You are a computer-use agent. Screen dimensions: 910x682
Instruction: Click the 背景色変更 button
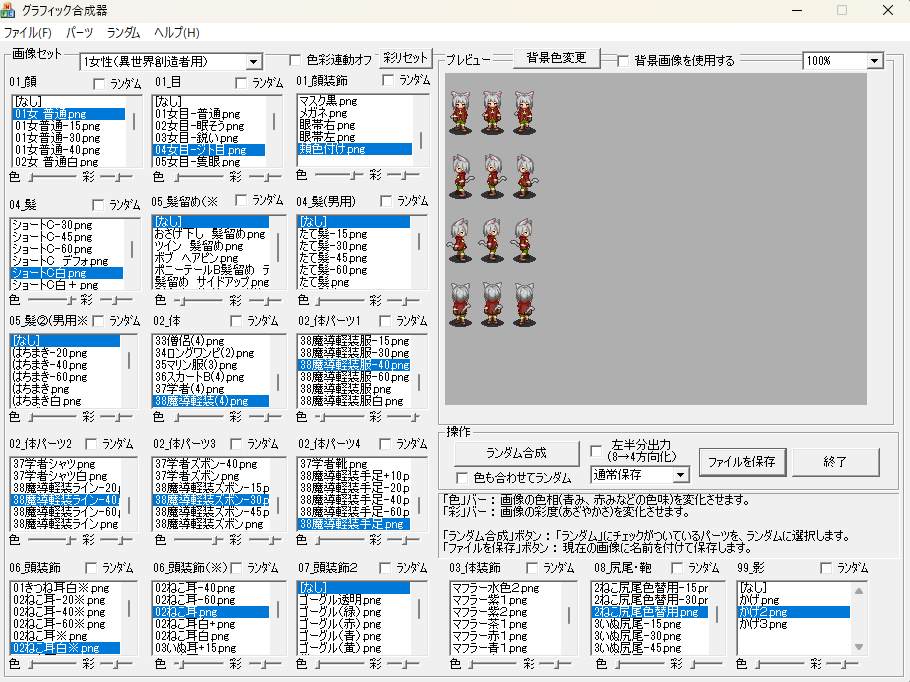tap(556, 58)
